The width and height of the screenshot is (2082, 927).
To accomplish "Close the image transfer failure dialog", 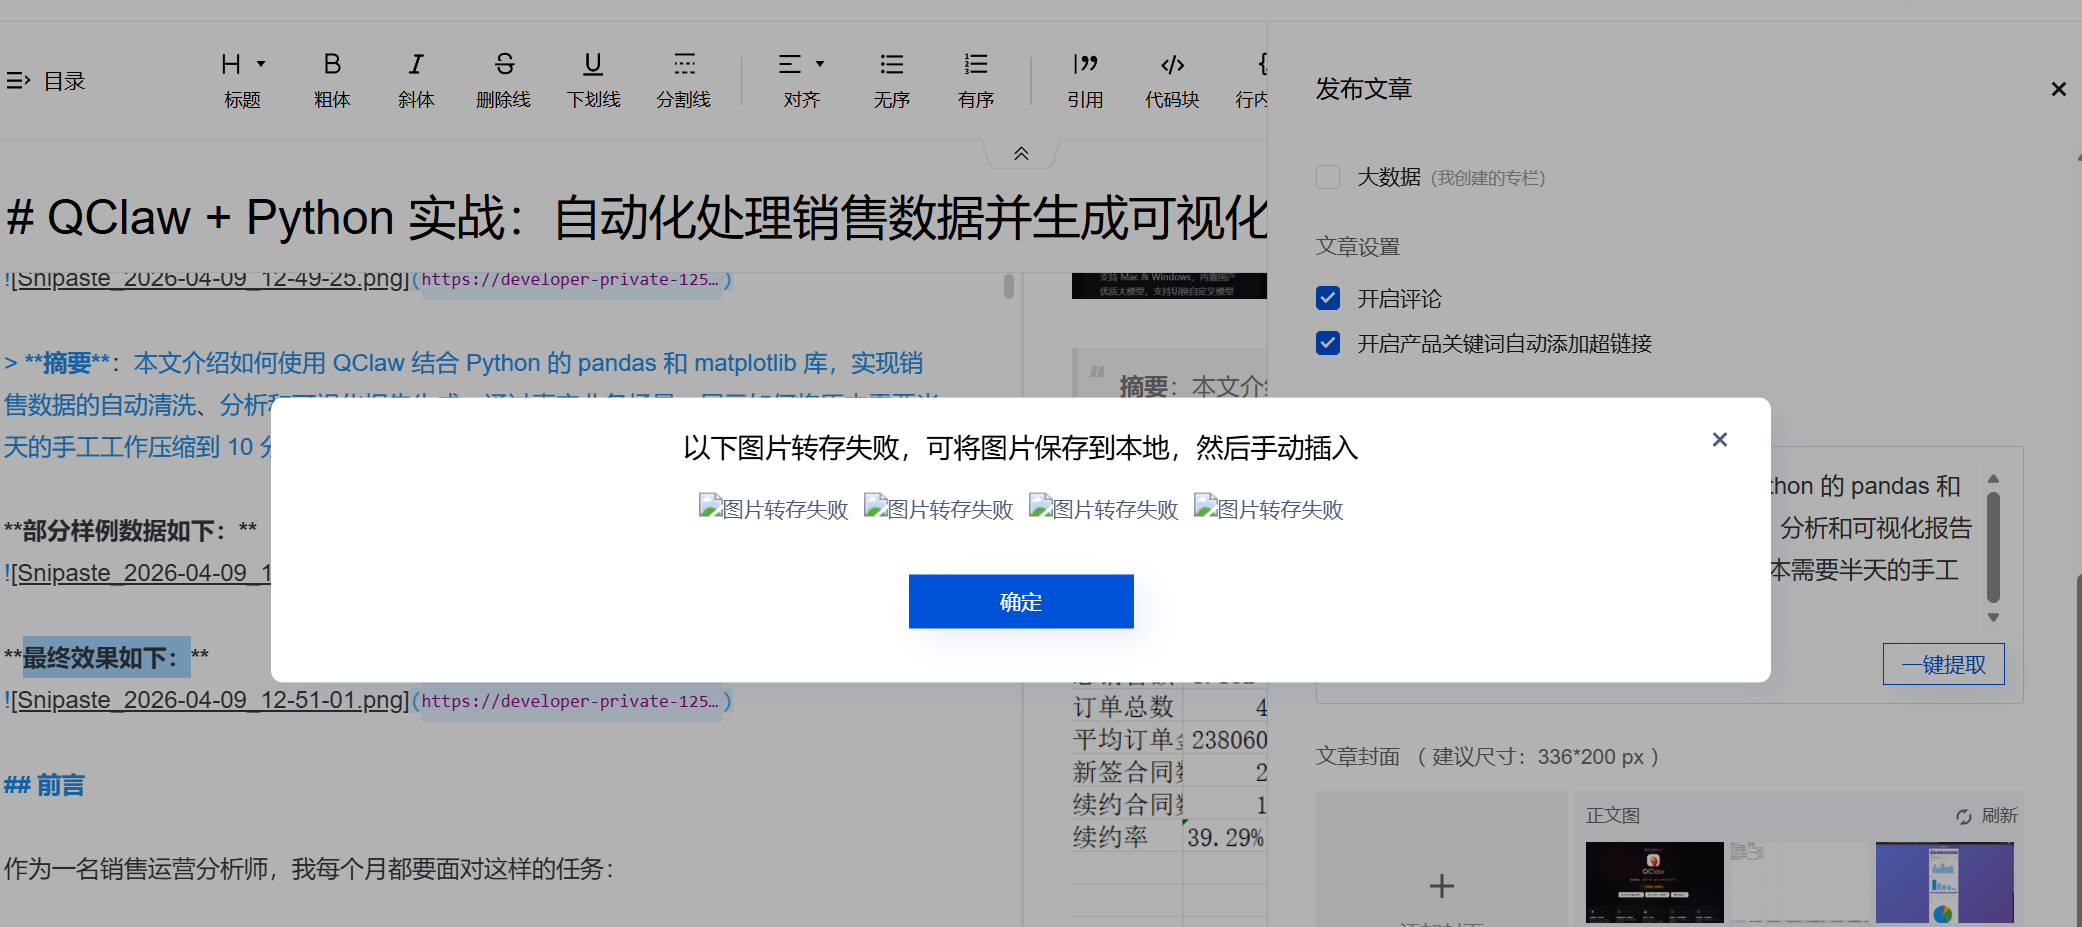I will tap(1720, 440).
